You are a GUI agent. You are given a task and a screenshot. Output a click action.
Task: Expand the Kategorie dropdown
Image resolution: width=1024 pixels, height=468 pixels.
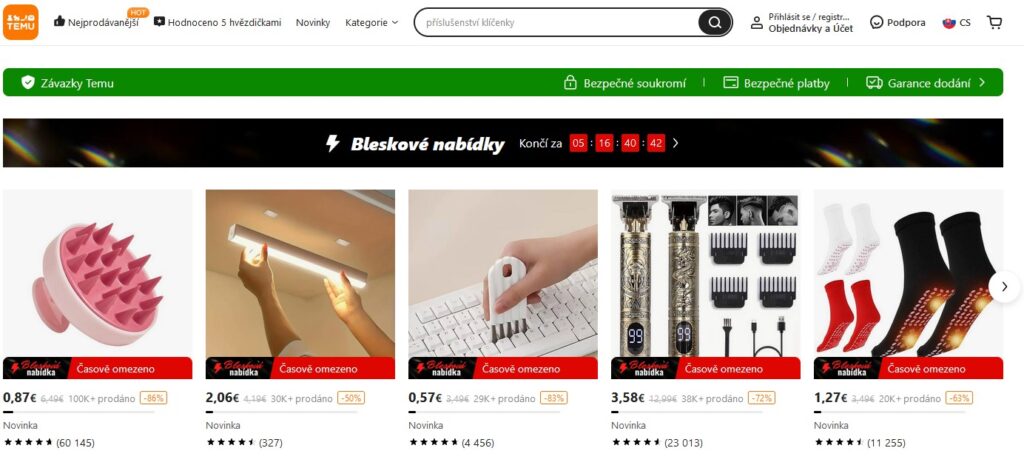(371, 22)
